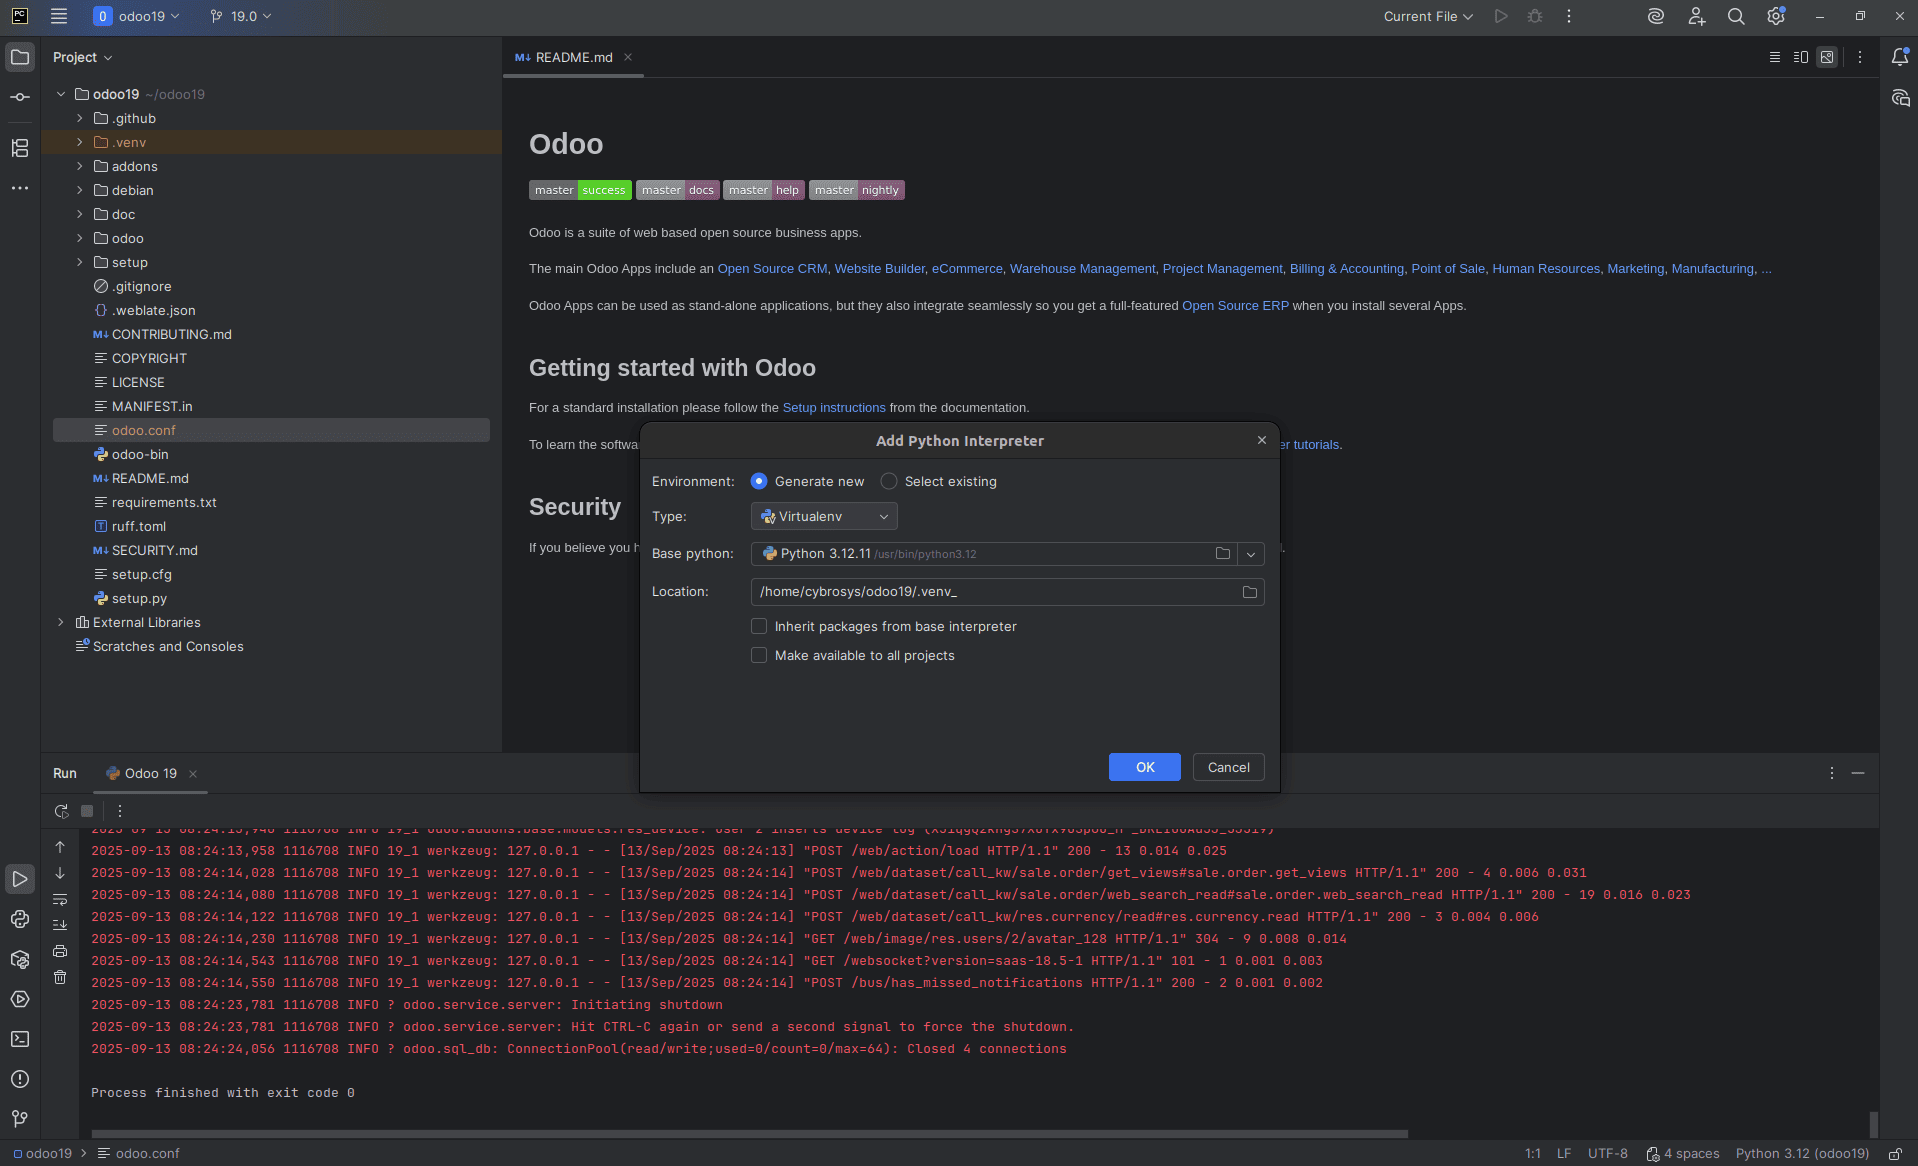Expand the .github folder

point(80,118)
